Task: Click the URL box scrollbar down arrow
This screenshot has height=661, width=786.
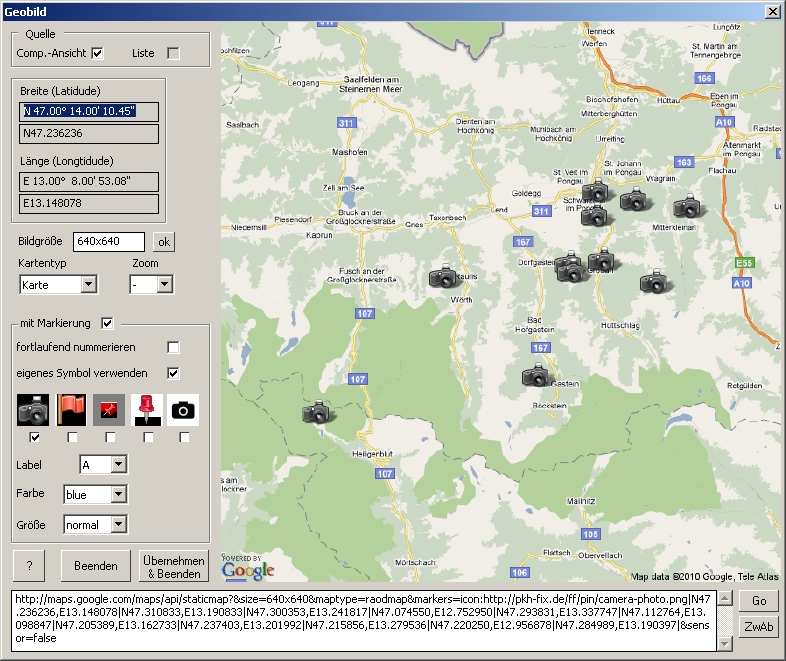Action: pyautogui.click(x=724, y=644)
